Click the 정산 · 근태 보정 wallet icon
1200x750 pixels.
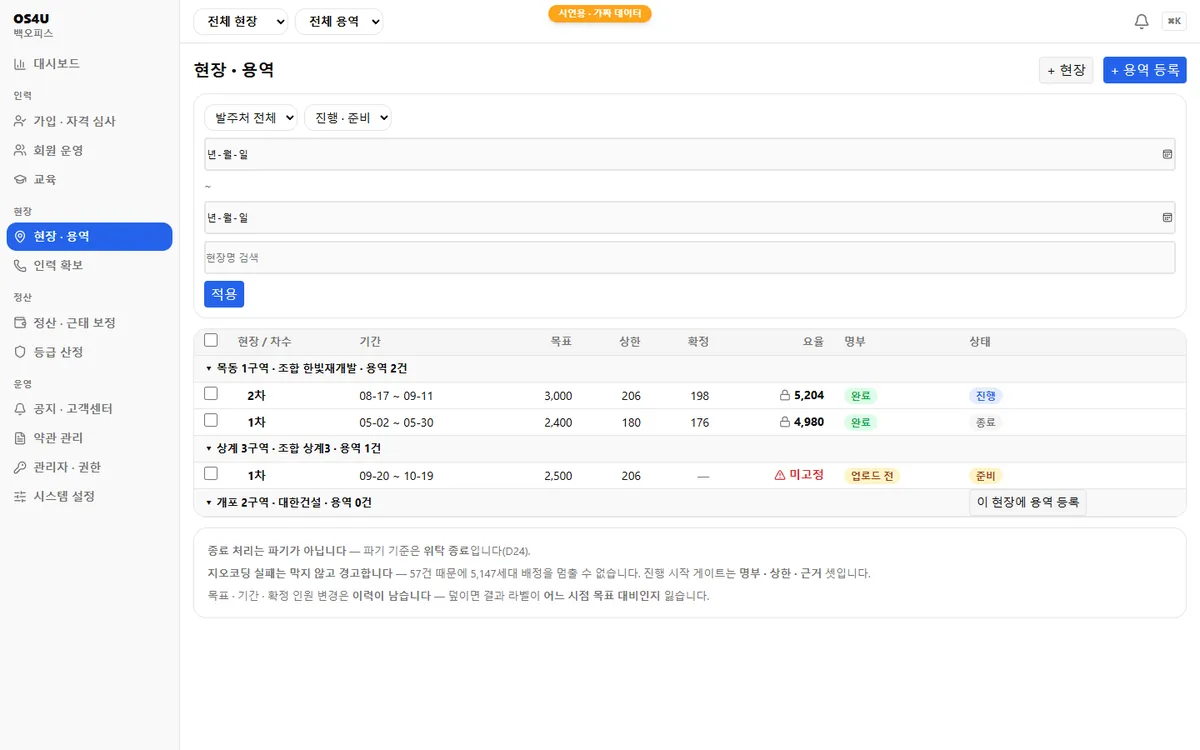coord(20,323)
